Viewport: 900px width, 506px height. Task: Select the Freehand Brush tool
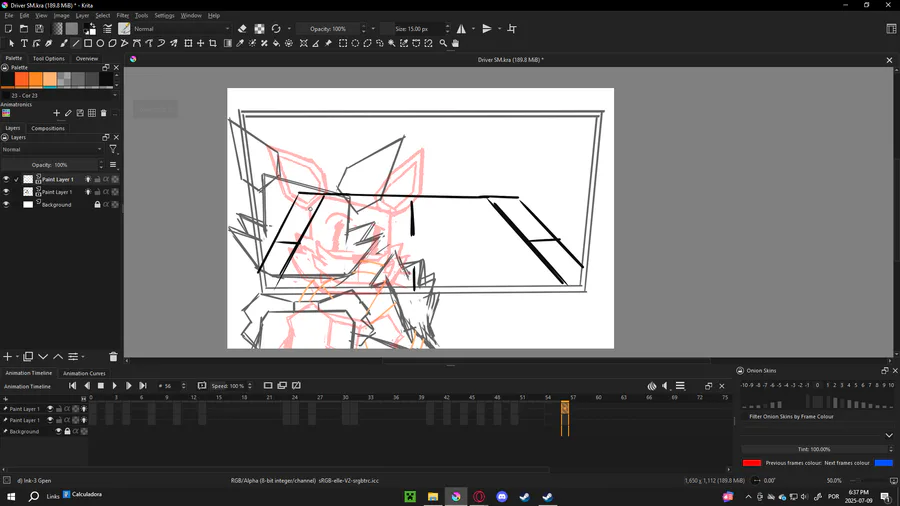click(x=64, y=43)
